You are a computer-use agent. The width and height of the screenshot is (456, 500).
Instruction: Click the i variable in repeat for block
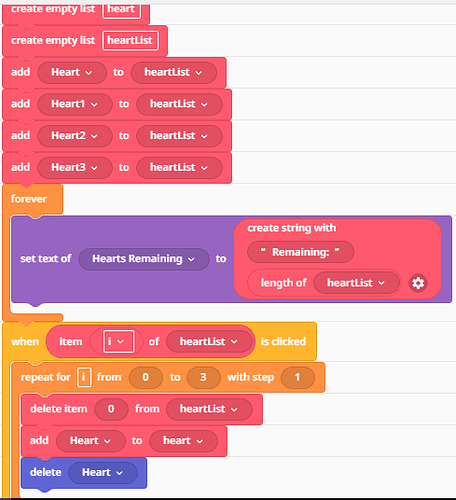coord(84,377)
